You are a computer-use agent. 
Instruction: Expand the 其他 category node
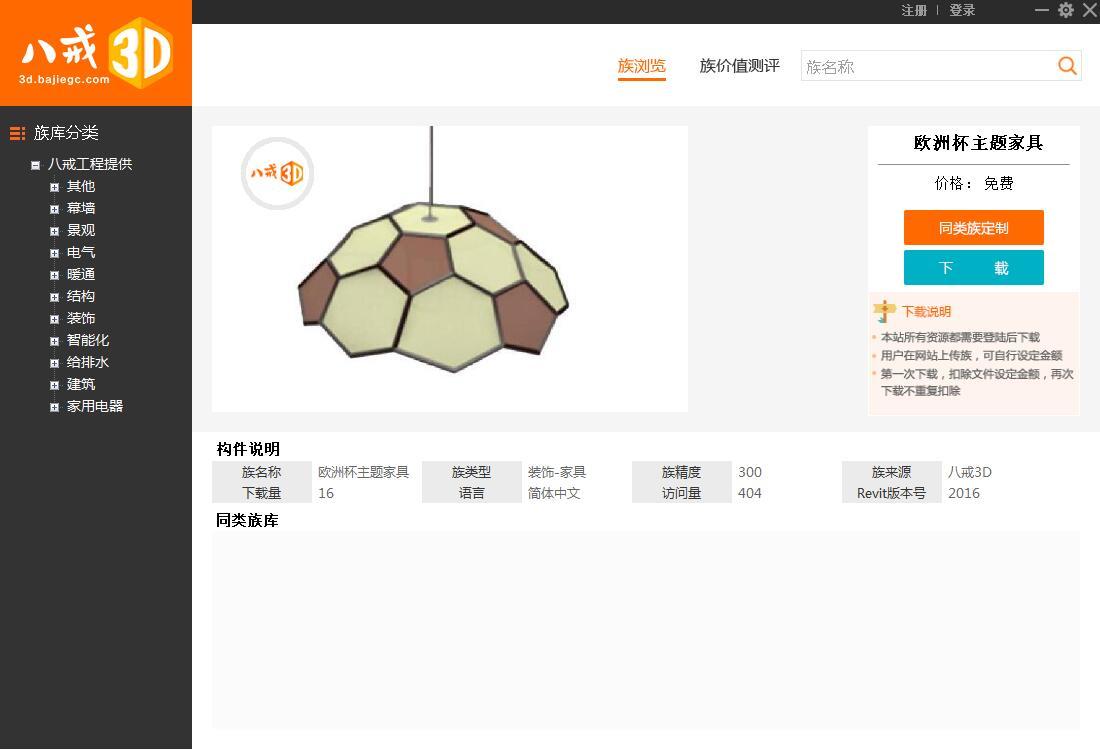(55, 186)
